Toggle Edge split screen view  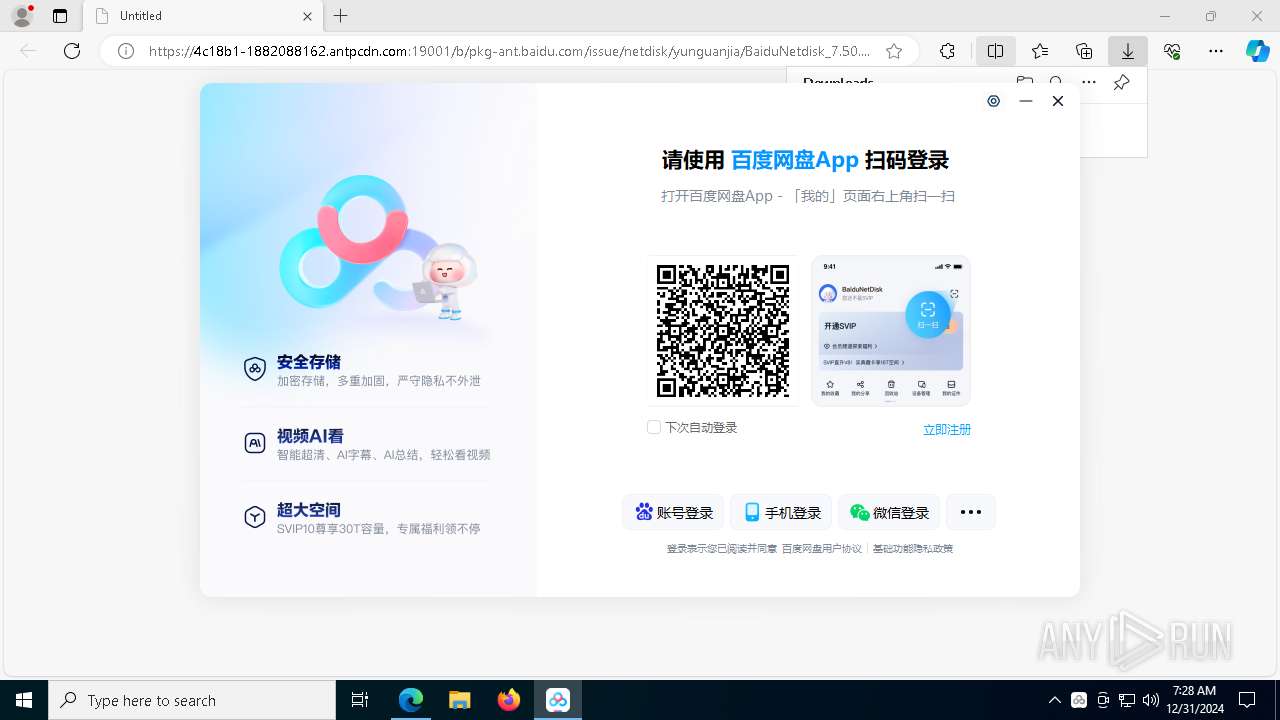pyautogui.click(x=995, y=51)
